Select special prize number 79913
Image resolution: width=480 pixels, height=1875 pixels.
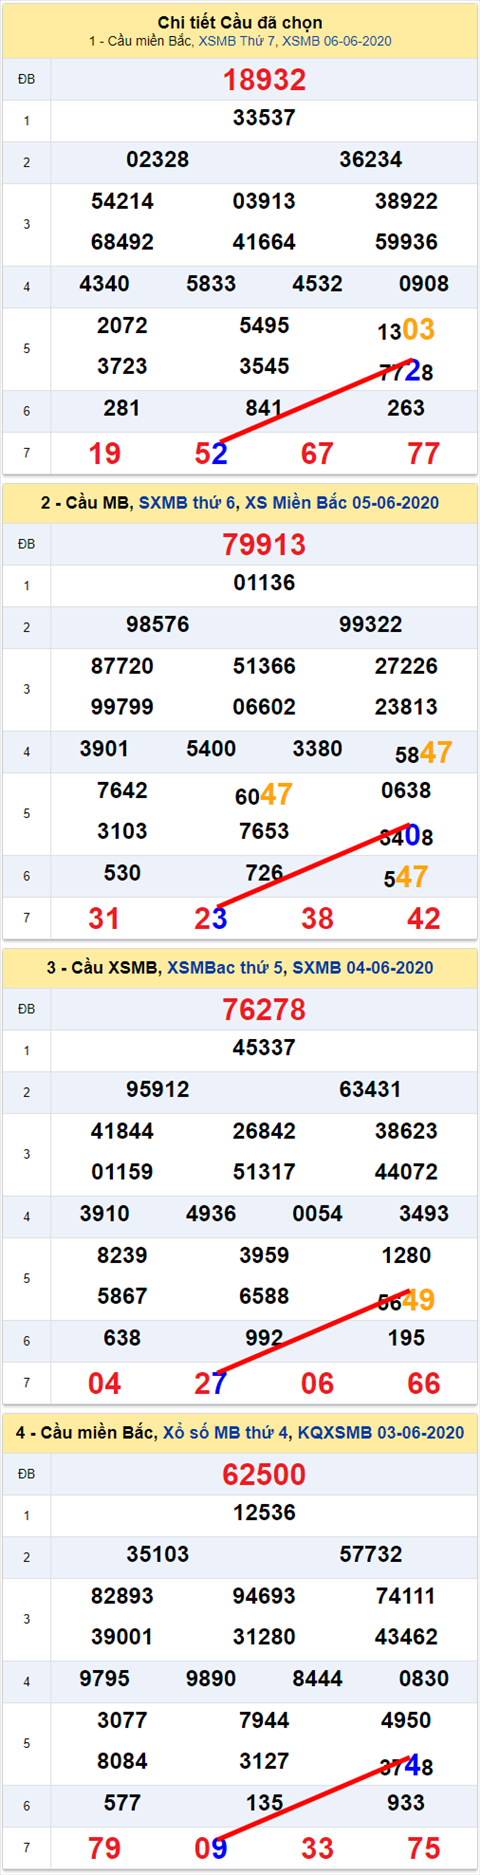(x=264, y=545)
